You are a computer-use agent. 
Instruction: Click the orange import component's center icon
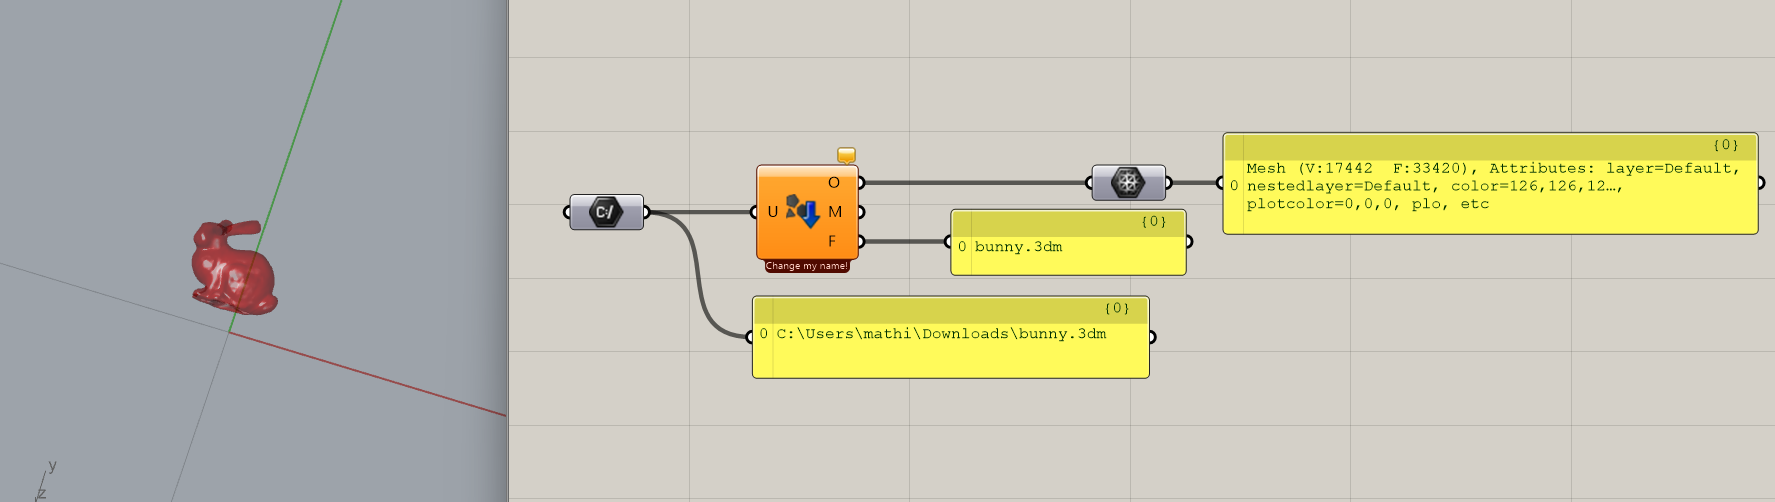pyautogui.click(x=803, y=211)
